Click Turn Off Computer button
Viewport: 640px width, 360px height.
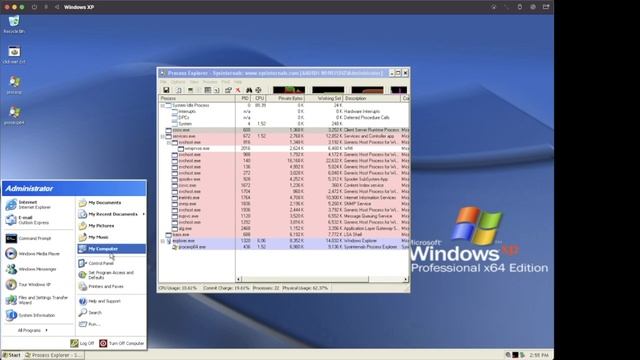122,343
